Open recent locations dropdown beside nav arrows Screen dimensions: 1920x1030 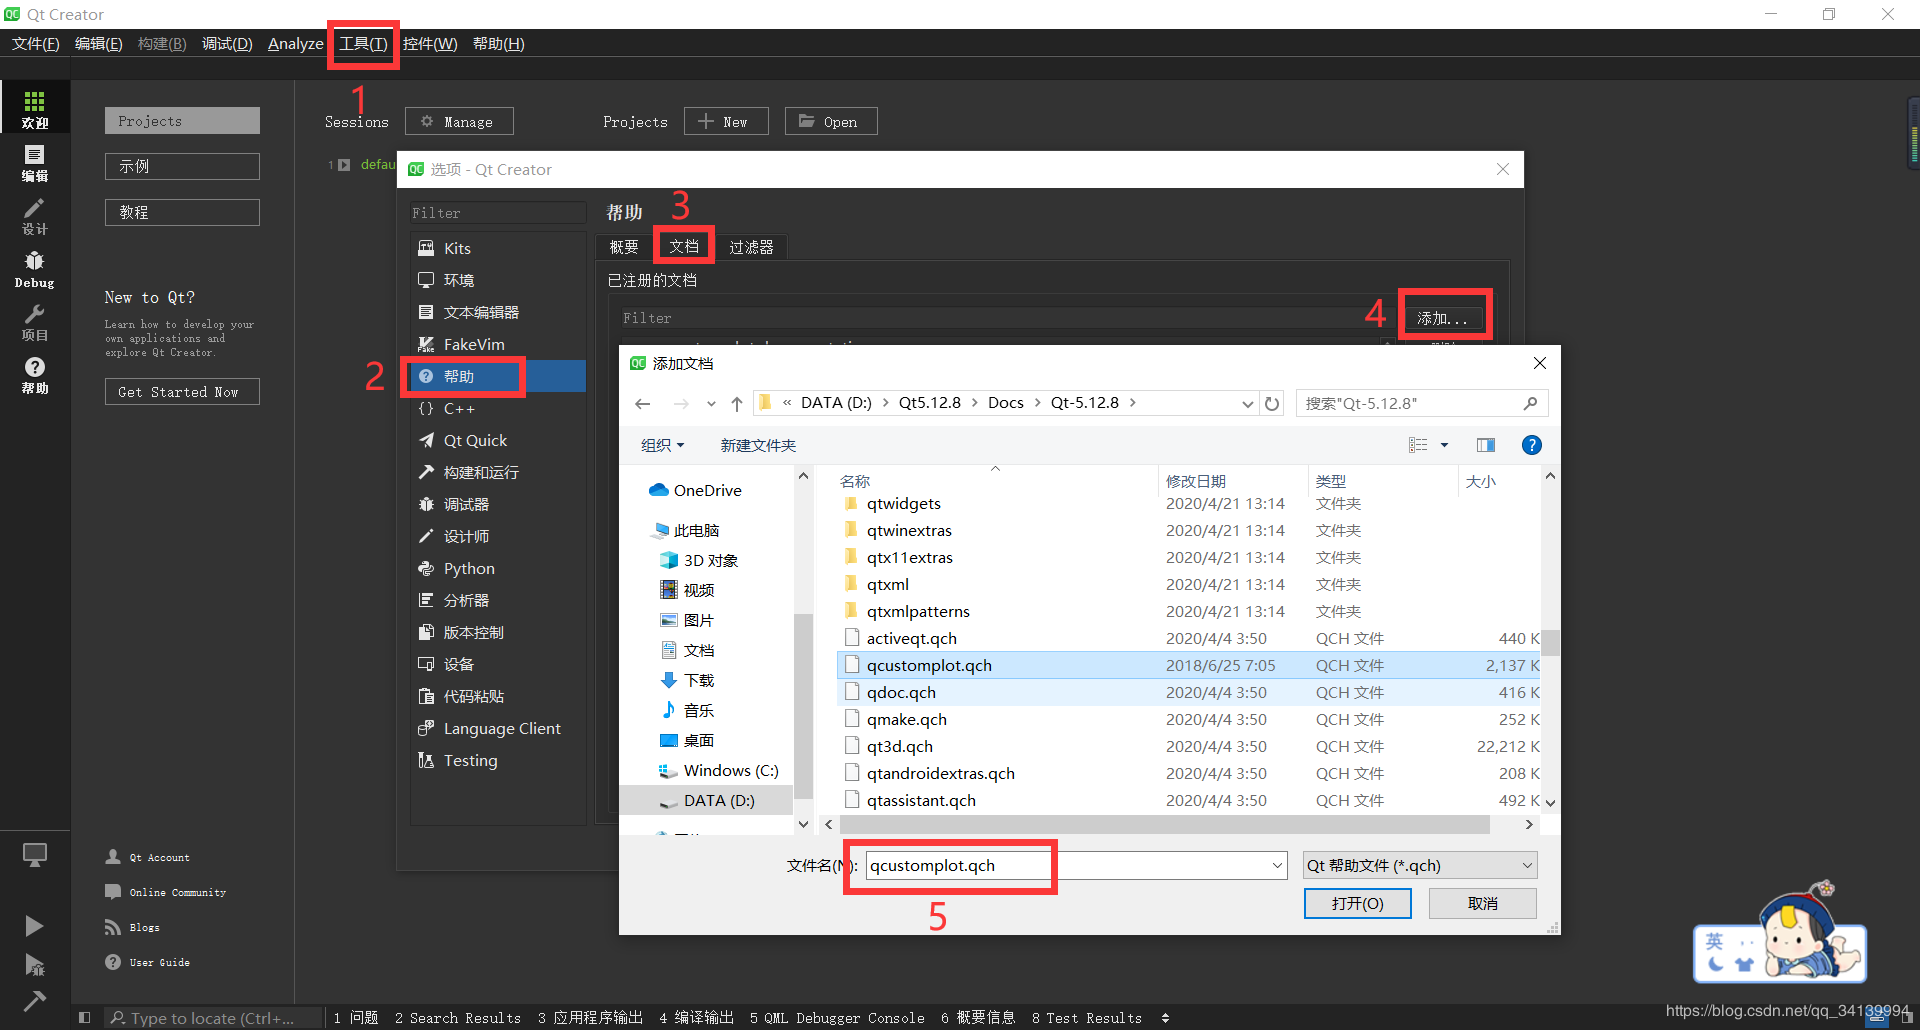[711, 404]
